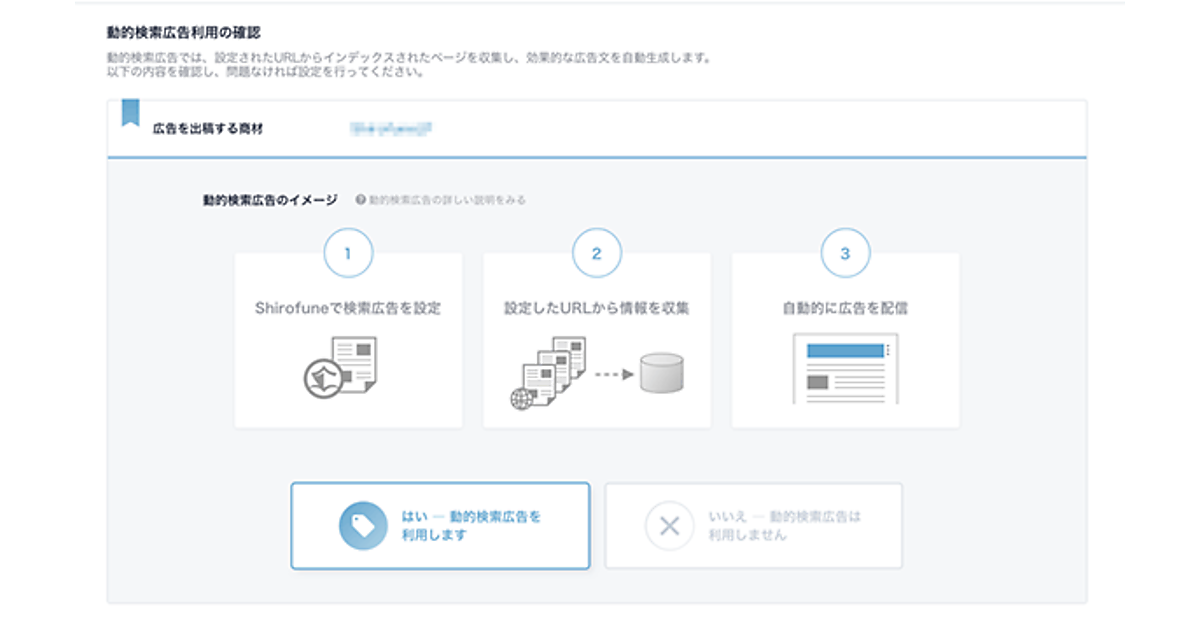1200x630 pixels.
Task: Select いいえ — 動的検索広告は利用しません
Action: point(753,526)
